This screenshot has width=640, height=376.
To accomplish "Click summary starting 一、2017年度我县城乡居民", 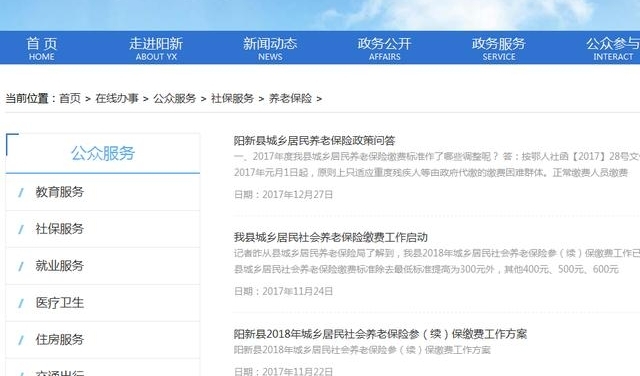I will 437,165.
